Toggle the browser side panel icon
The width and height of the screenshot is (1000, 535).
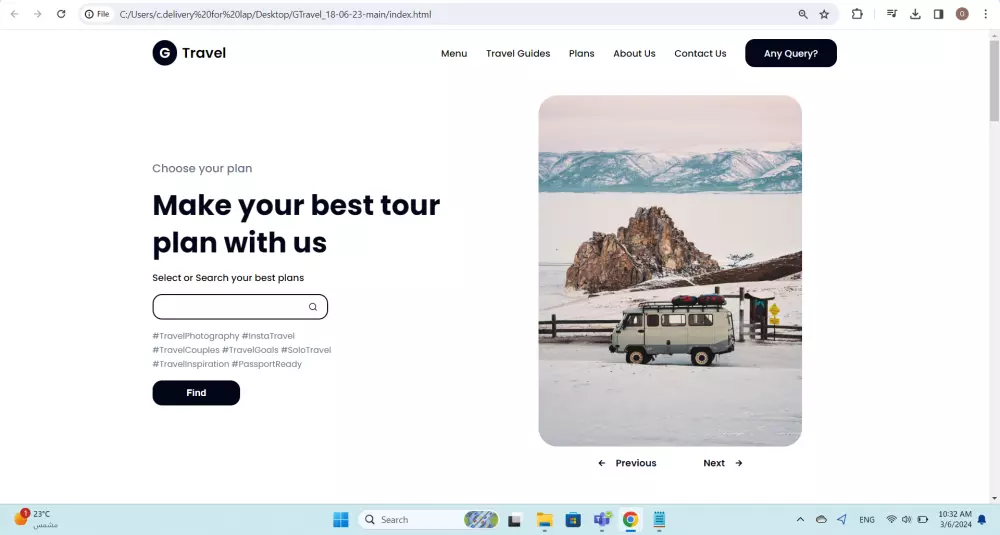pos(938,14)
